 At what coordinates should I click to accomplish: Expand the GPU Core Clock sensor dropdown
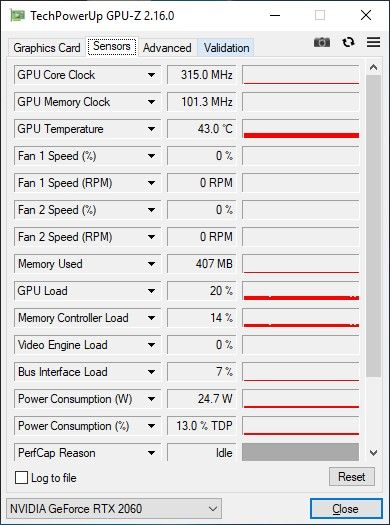click(152, 75)
